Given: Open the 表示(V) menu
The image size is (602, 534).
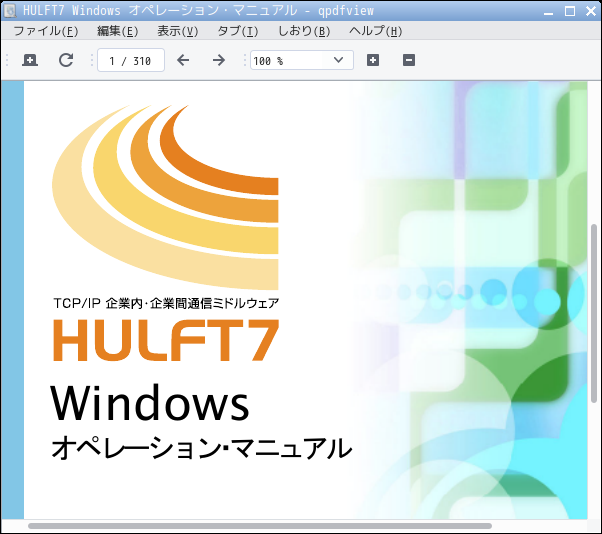Looking at the screenshot, I should coord(177,31).
